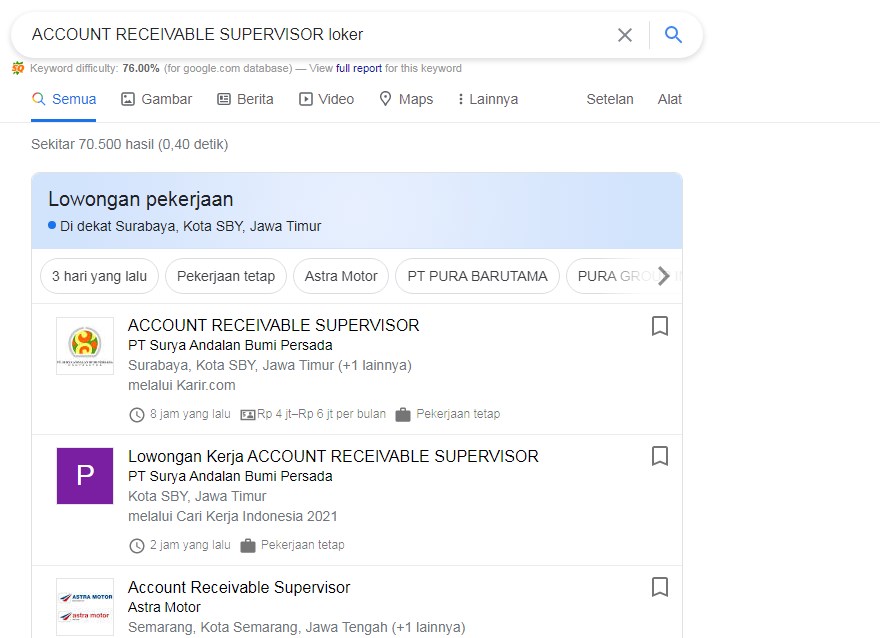Click the blue magnifier search icon
Image resolution: width=880 pixels, height=638 pixels.
(673, 35)
